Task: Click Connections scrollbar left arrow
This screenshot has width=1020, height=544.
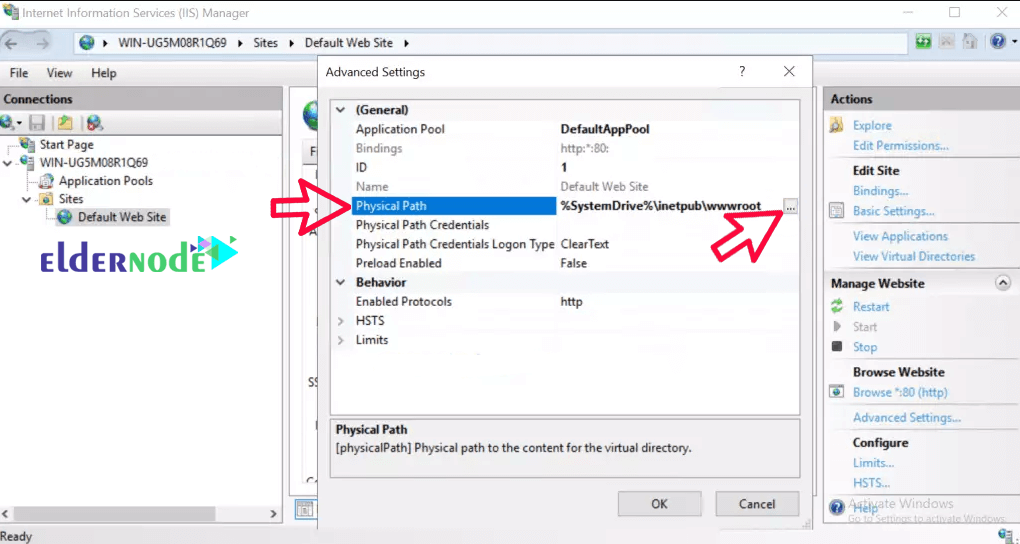Action: 7,513
